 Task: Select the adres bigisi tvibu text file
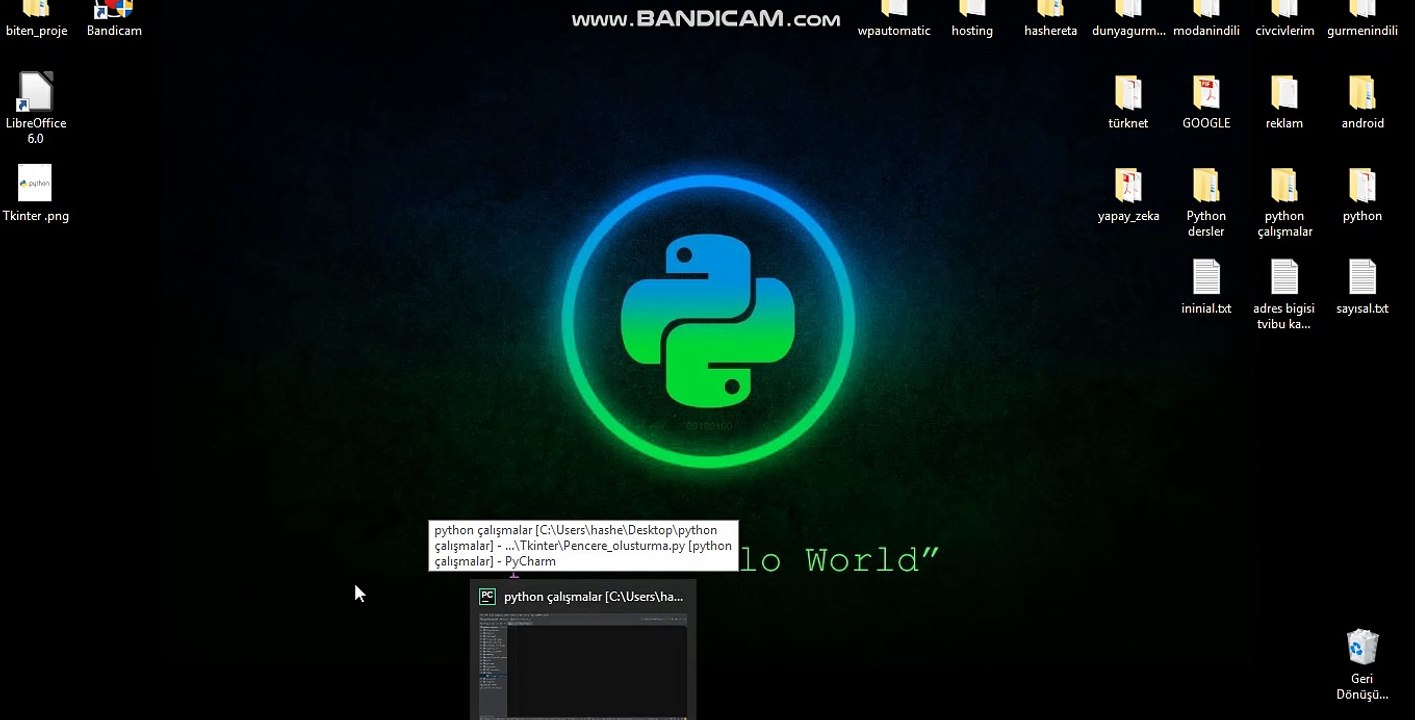click(x=1284, y=295)
